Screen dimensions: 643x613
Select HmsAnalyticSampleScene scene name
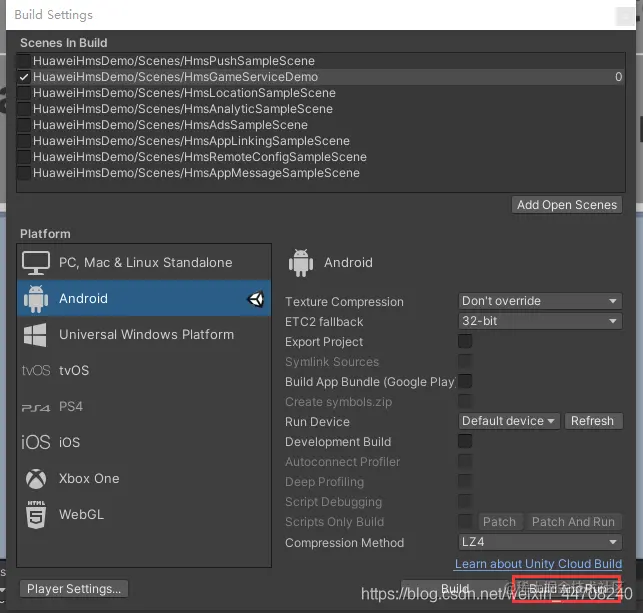183,109
